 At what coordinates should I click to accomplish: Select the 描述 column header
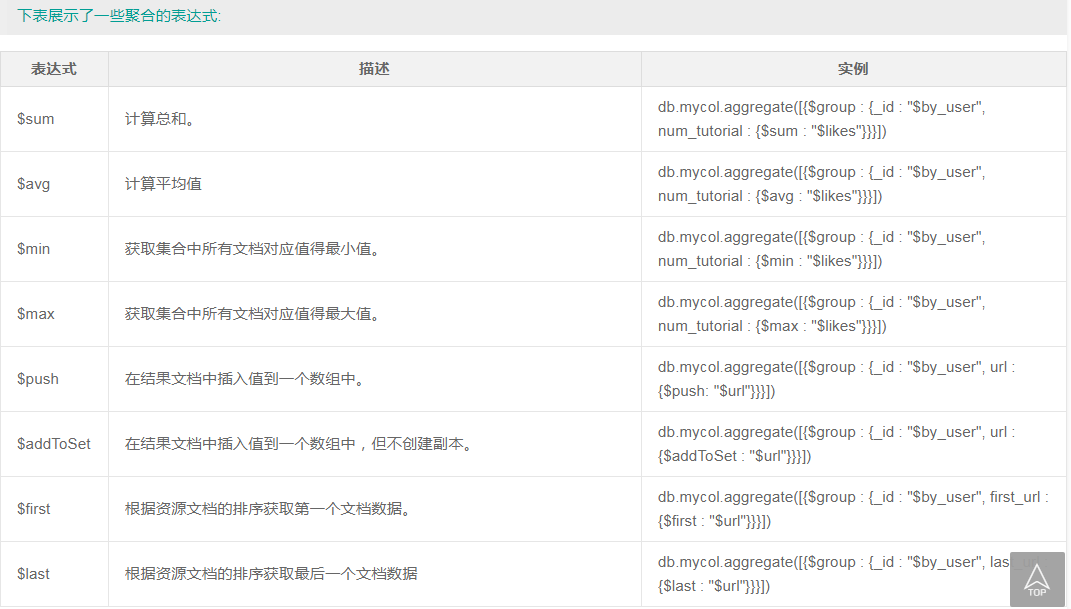374,69
